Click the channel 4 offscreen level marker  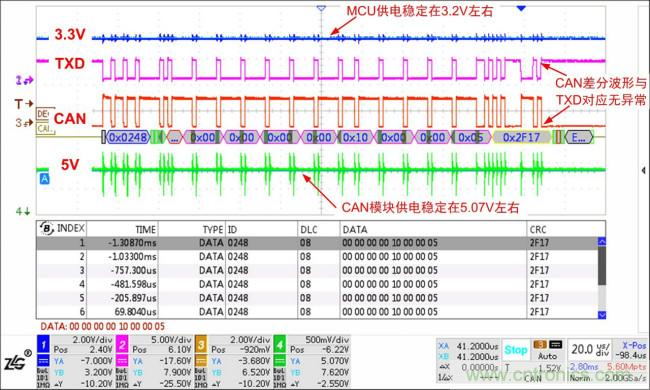coord(23,211)
